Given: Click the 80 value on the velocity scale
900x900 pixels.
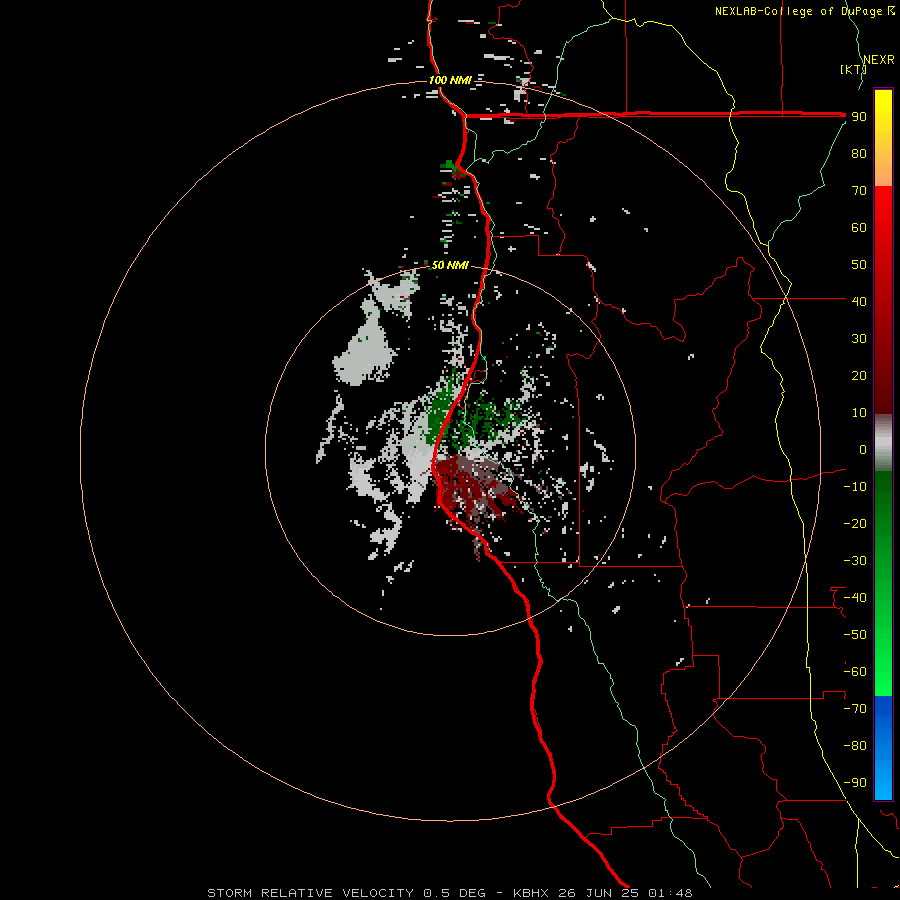Looking at the screenshot, I should click(859, 154).
